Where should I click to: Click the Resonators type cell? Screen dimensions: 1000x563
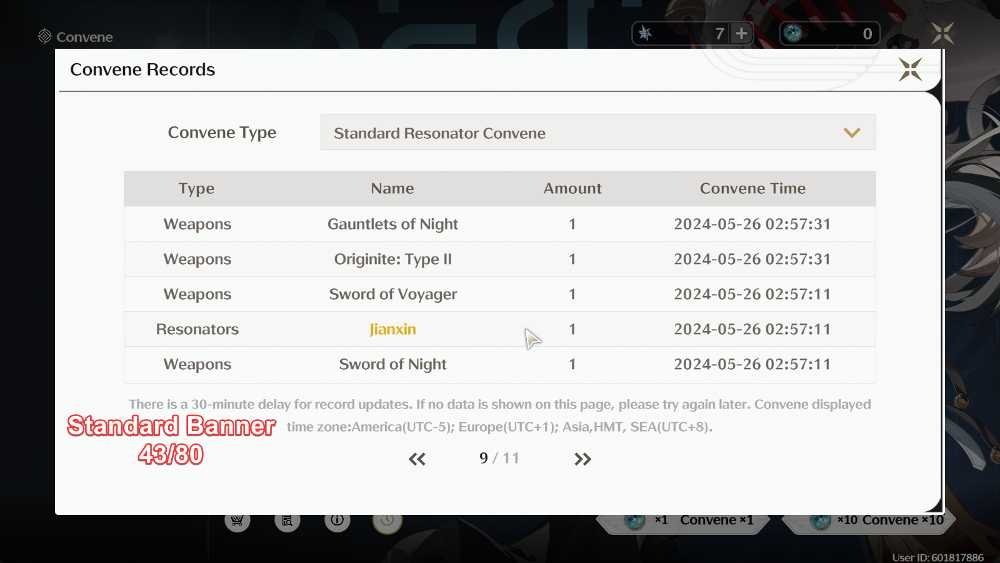(197, 329)
